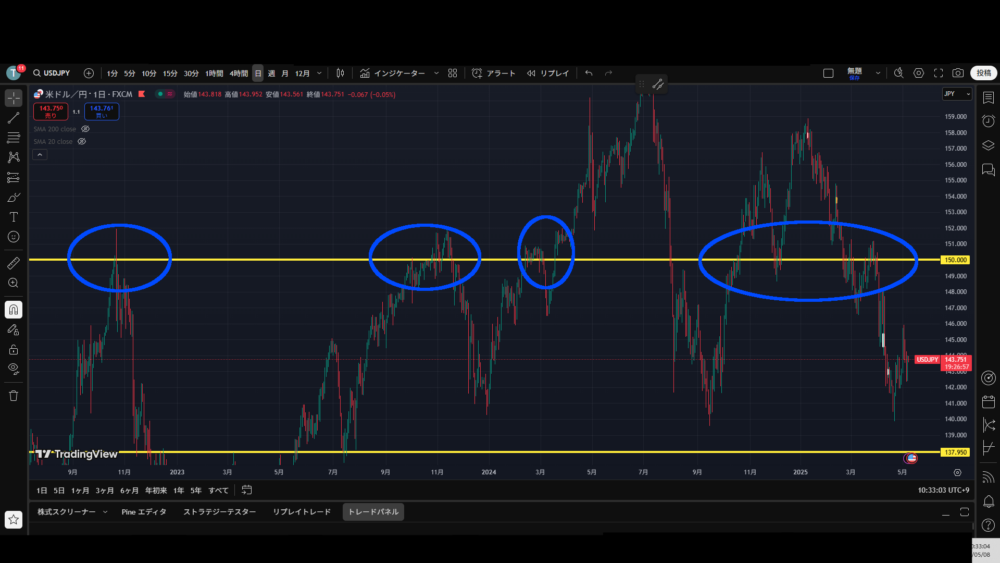Click the redo arrow

[x=608, y=73]
